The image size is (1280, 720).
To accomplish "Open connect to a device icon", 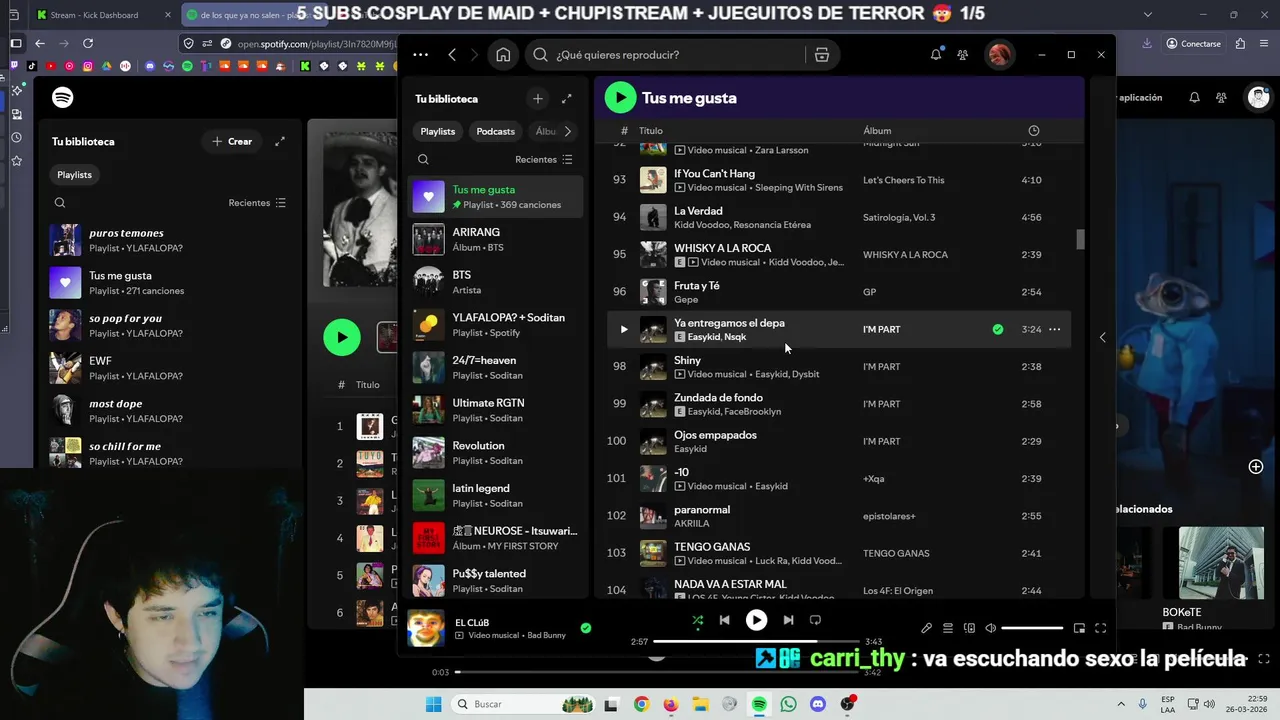I will pos(969,628).
